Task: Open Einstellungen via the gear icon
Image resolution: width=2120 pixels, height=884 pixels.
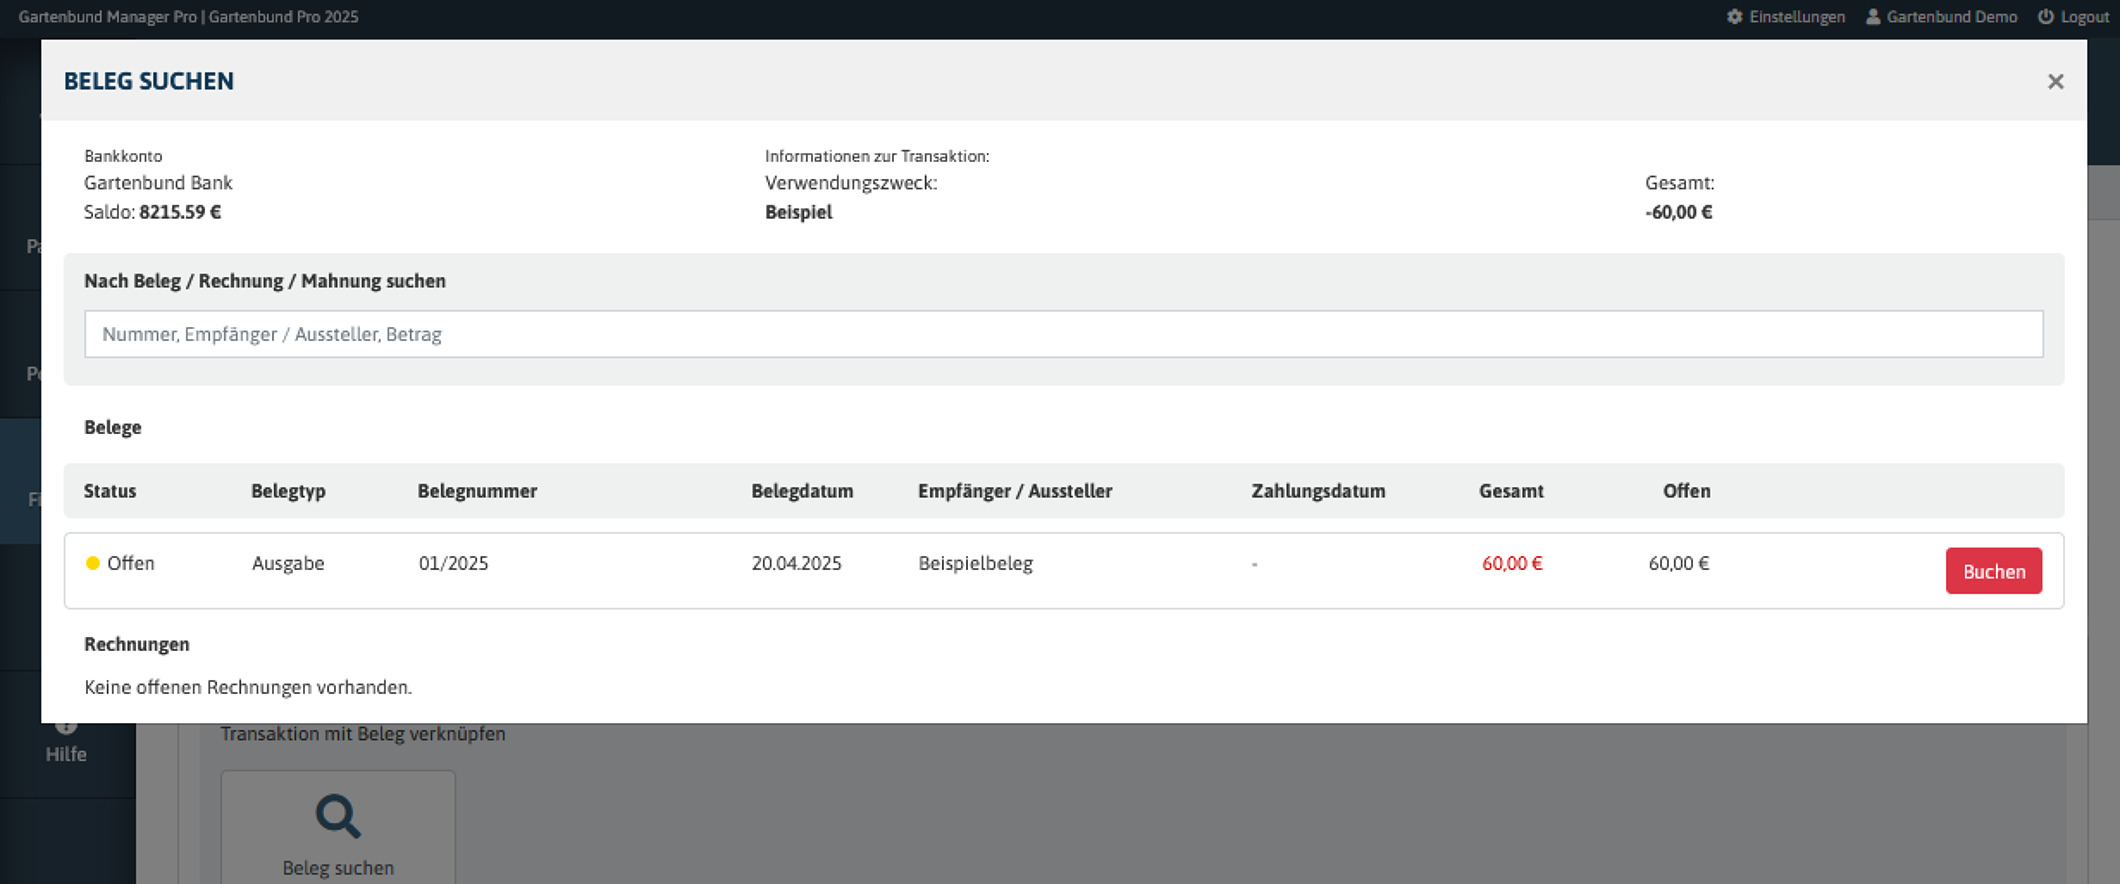Action: click(x=1735, y=17)
